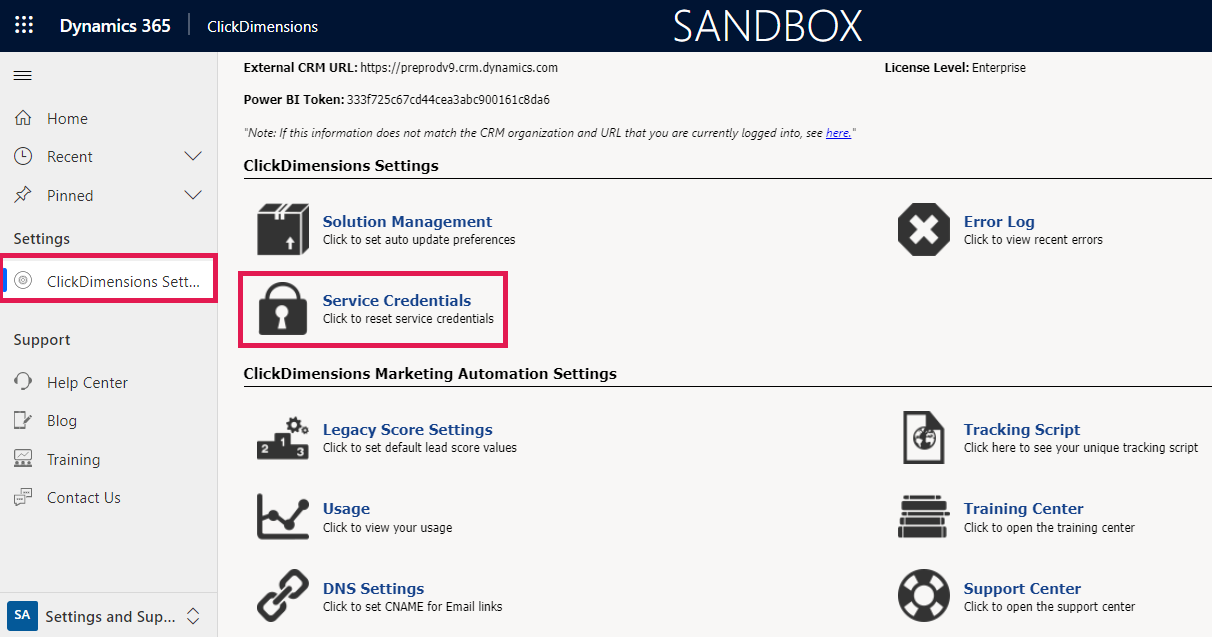Expand the Pinned chevron
This screenshot has width=1212, height=637.
(x=194, y=195)
